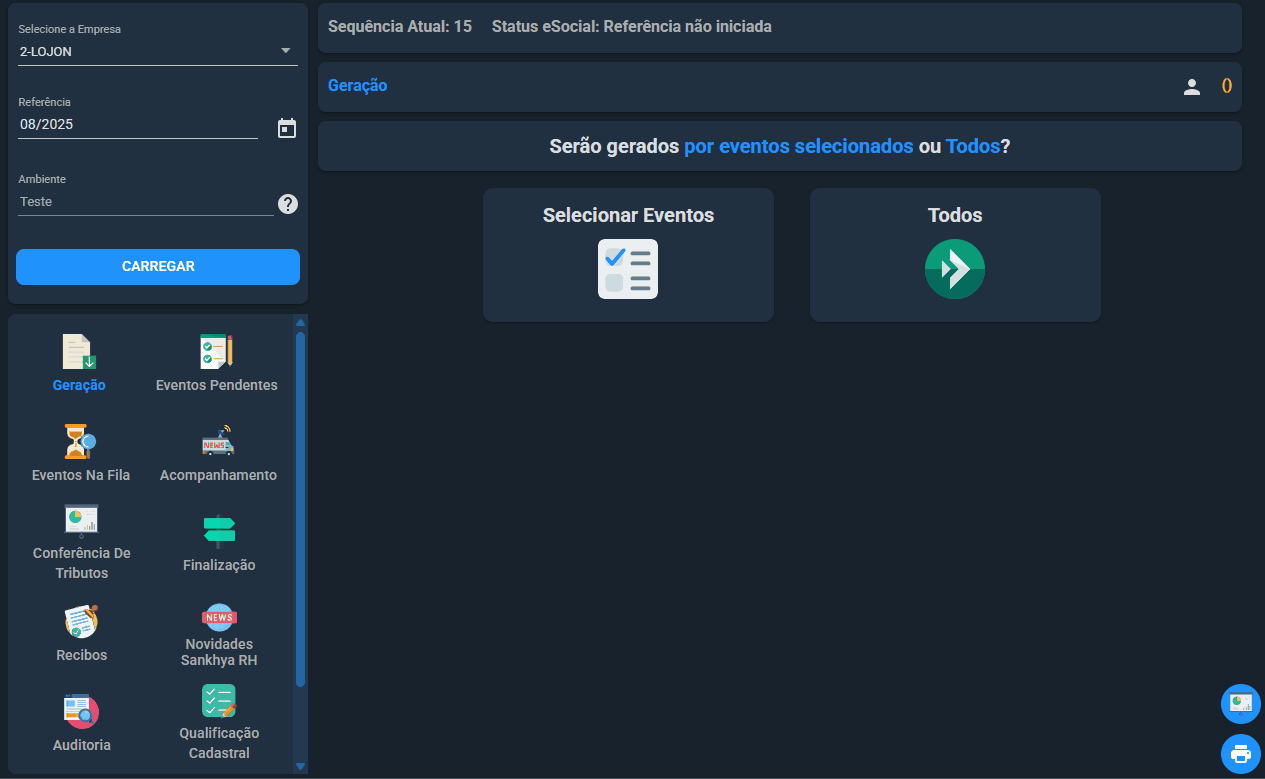Click the CARREGAR button
1265x779 pixels.
point(158,267)
